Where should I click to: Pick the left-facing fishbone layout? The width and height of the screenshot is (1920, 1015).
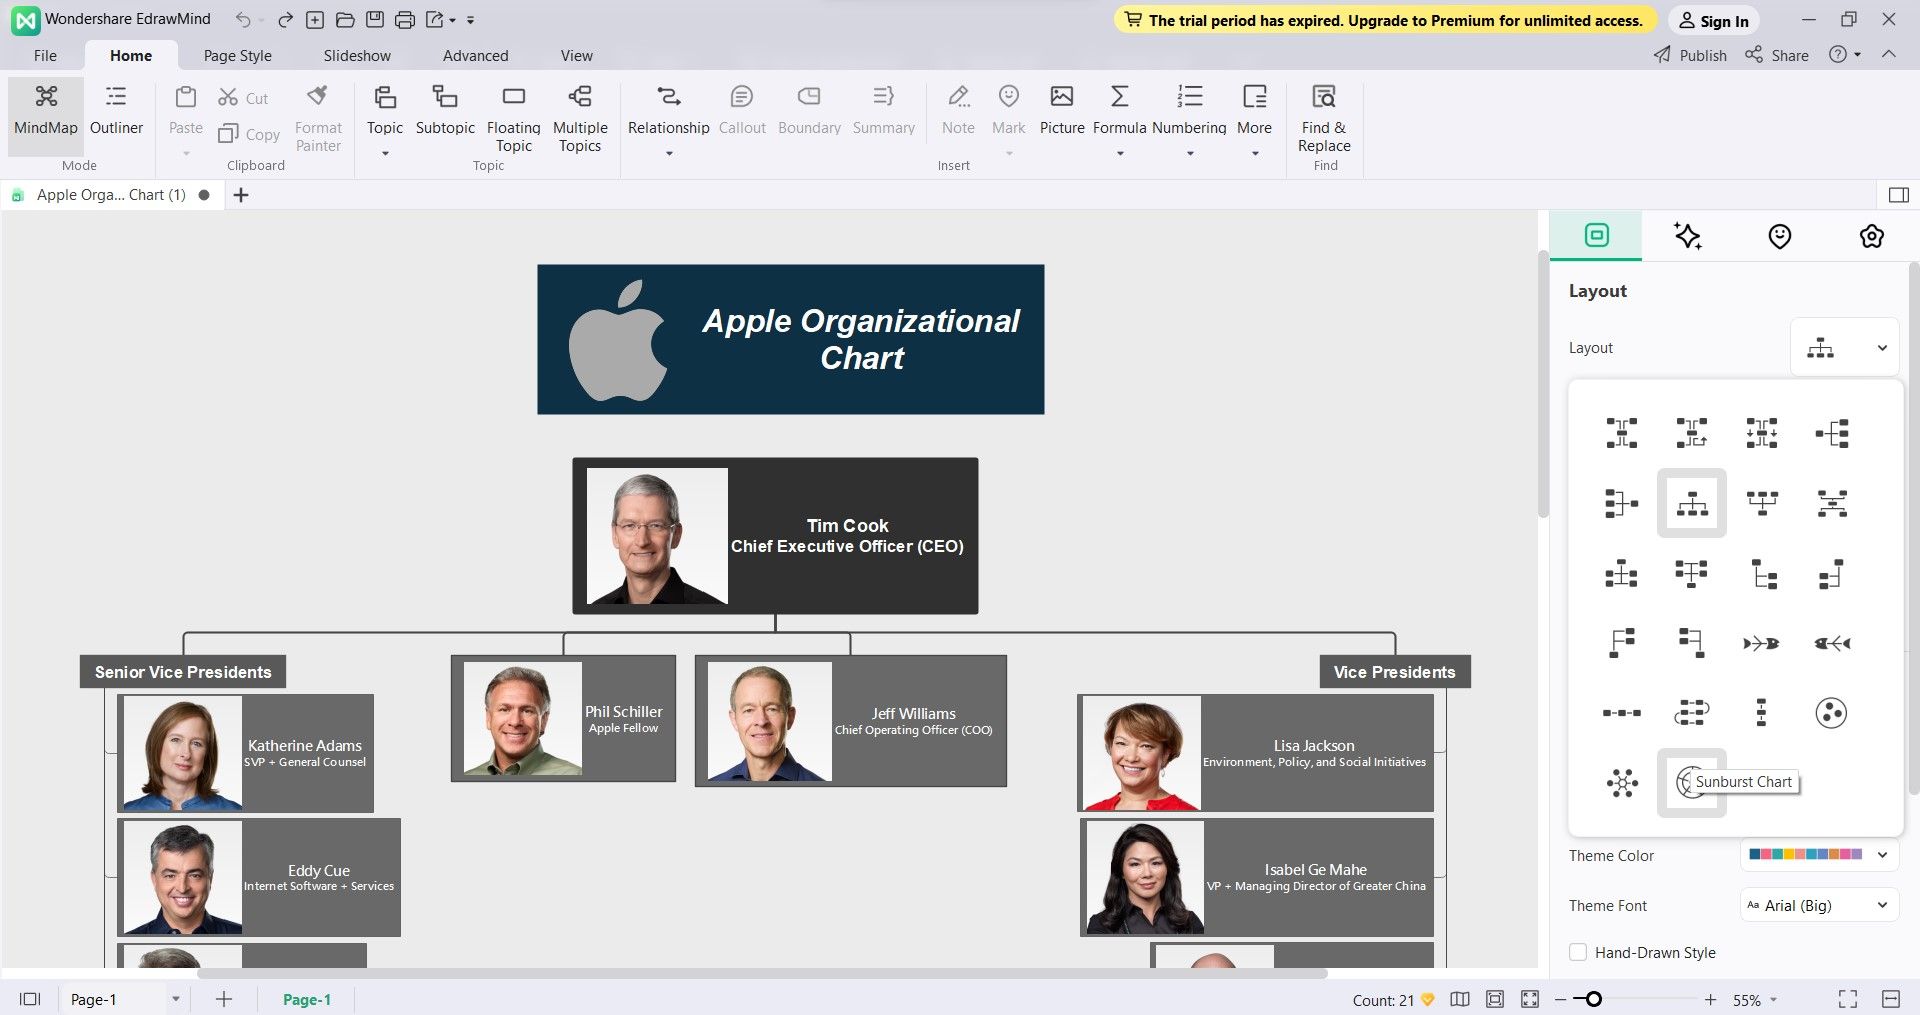[1832, 643]
